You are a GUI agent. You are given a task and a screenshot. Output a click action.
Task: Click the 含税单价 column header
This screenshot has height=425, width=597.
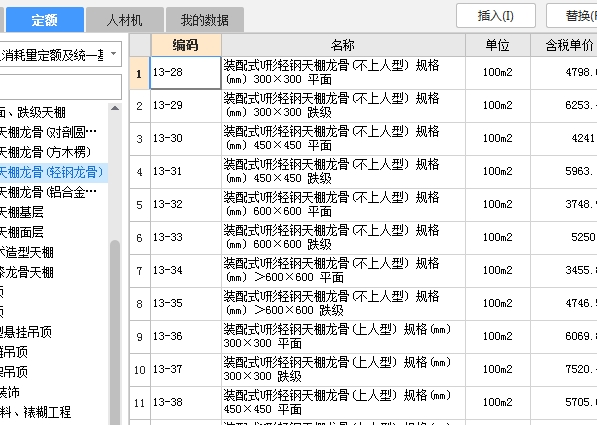pyautogui.click(x=564, y=45)
